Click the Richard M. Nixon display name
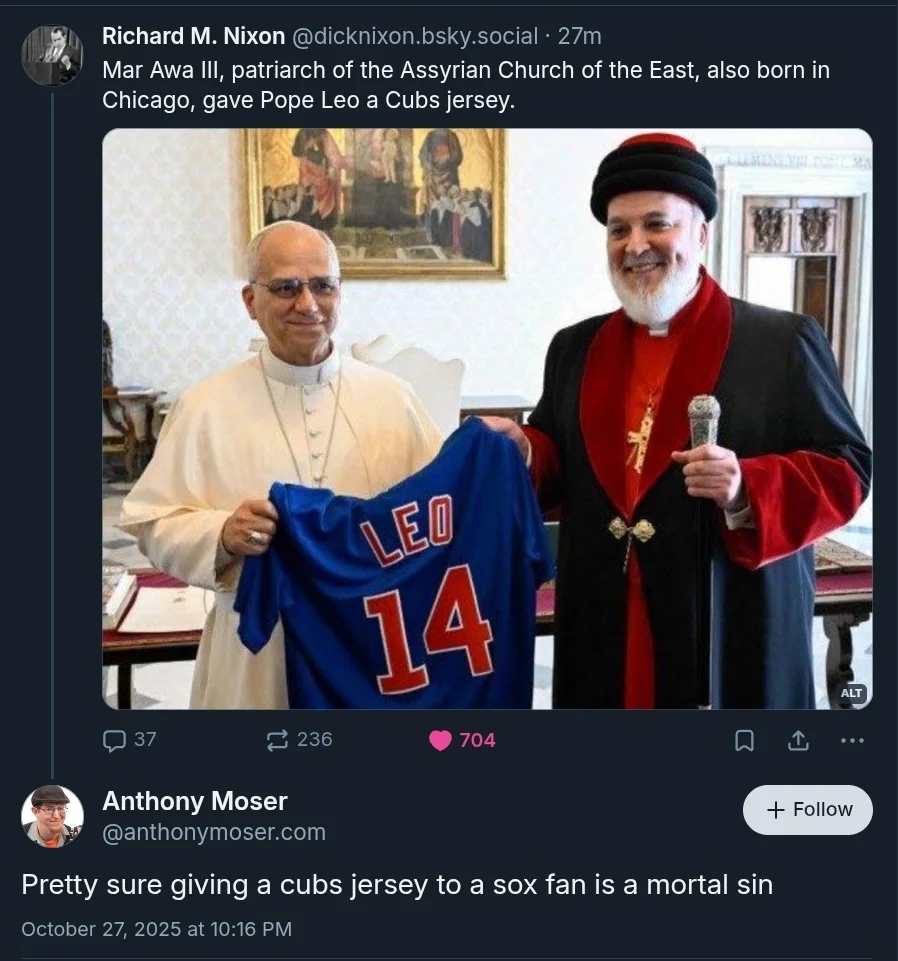 [193, 36]
